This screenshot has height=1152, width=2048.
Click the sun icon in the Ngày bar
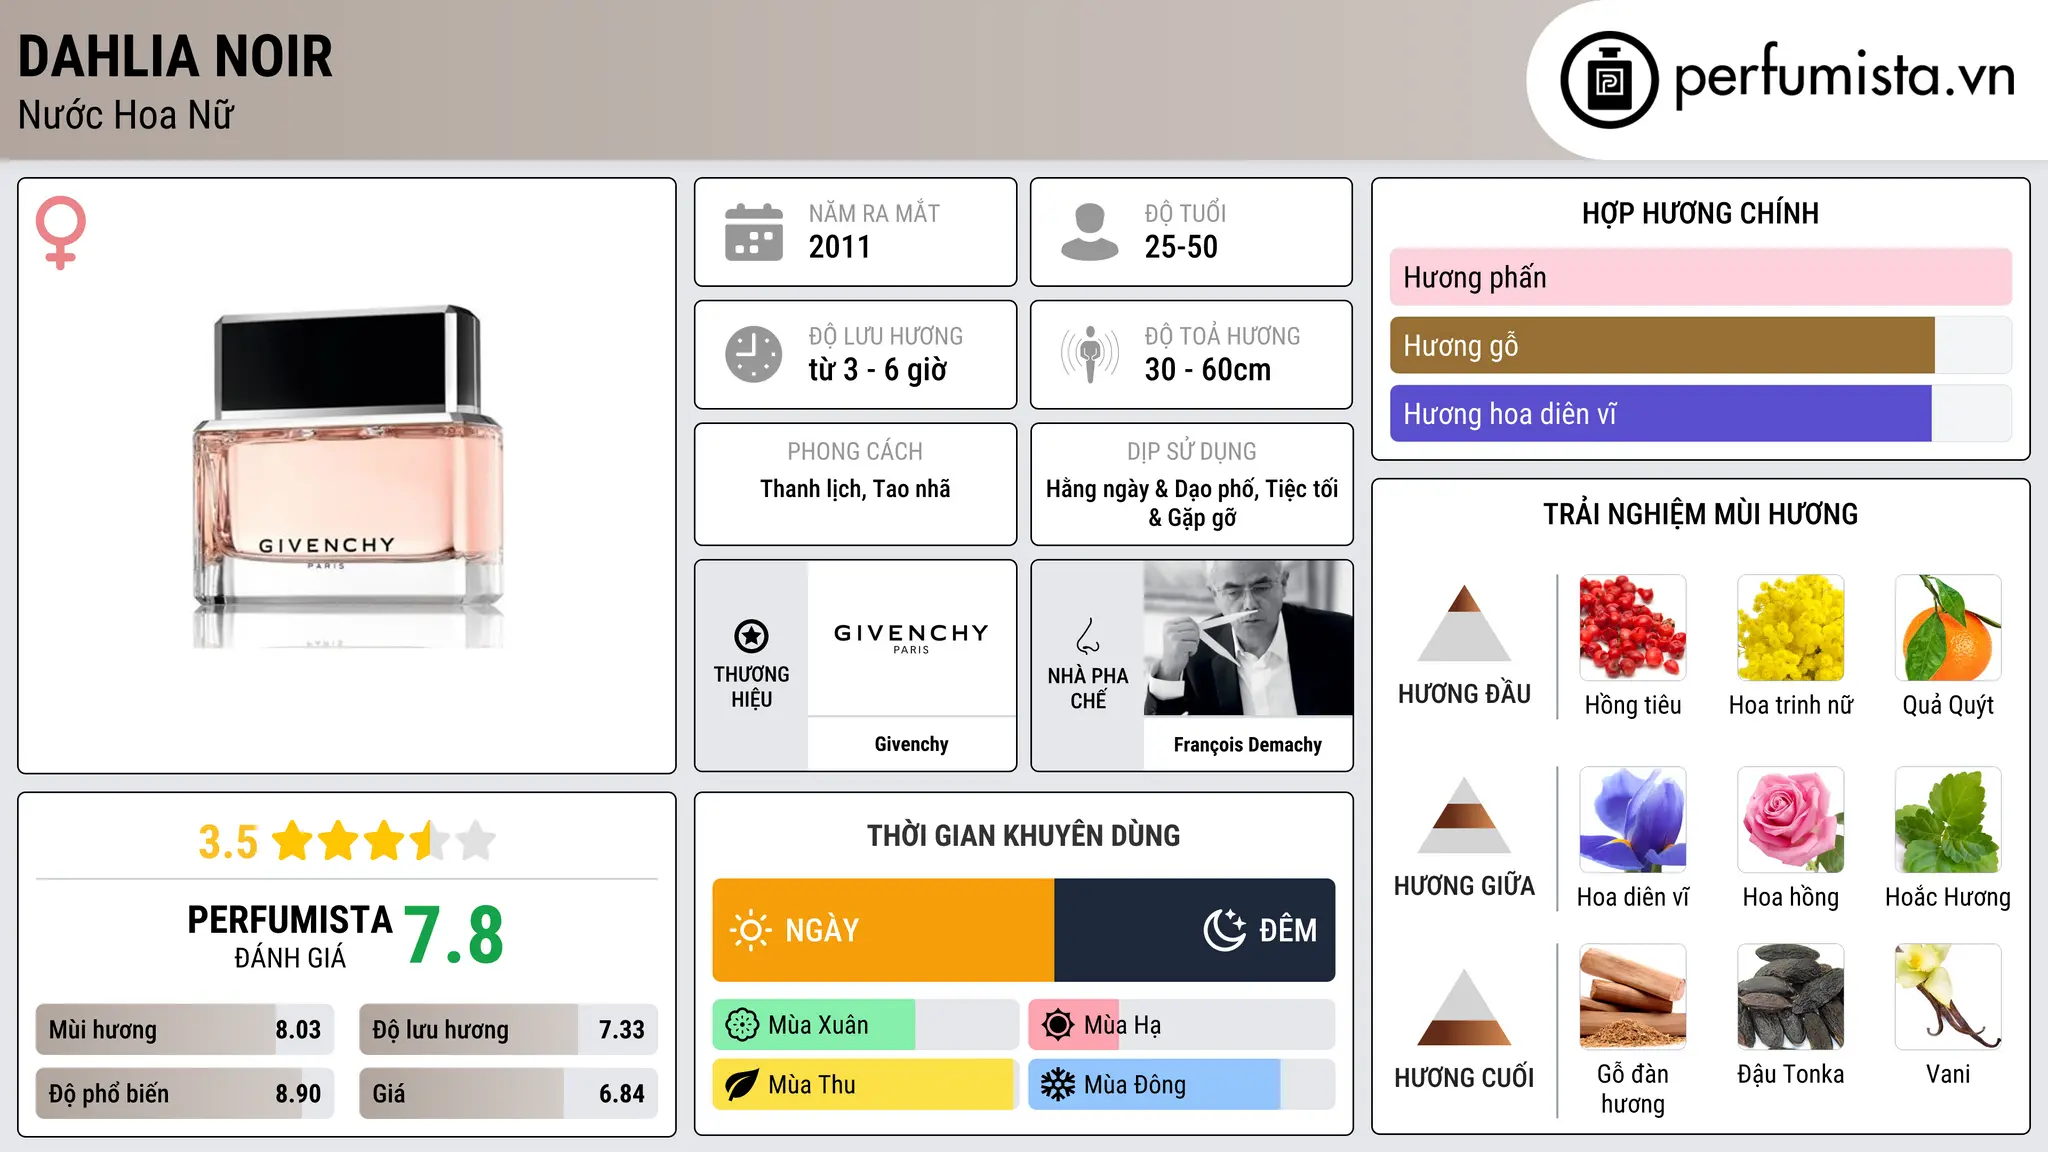pyautogui.click(x=750, y=930)
